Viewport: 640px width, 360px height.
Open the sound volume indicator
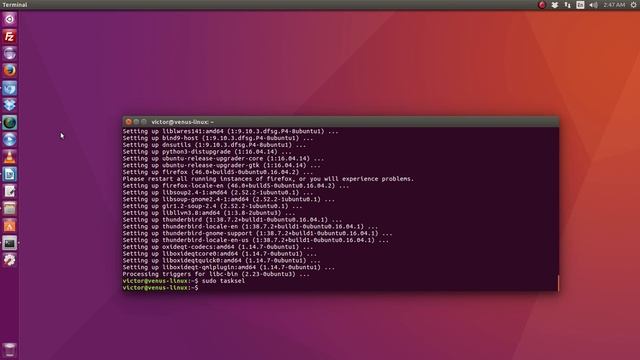coord(593,5)
